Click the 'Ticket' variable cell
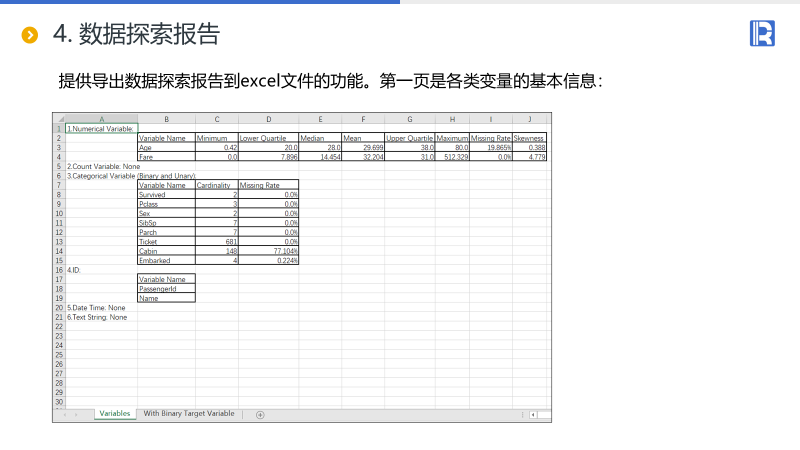This screenshot has height=450, width=800. coord(166,242)
